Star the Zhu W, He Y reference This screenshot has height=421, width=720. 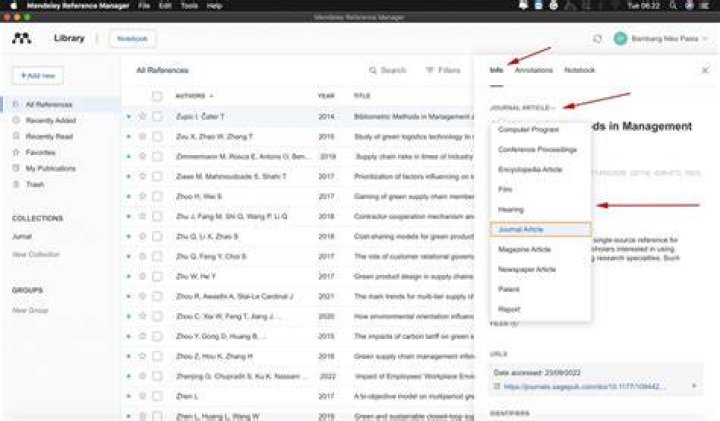(142, 276)
